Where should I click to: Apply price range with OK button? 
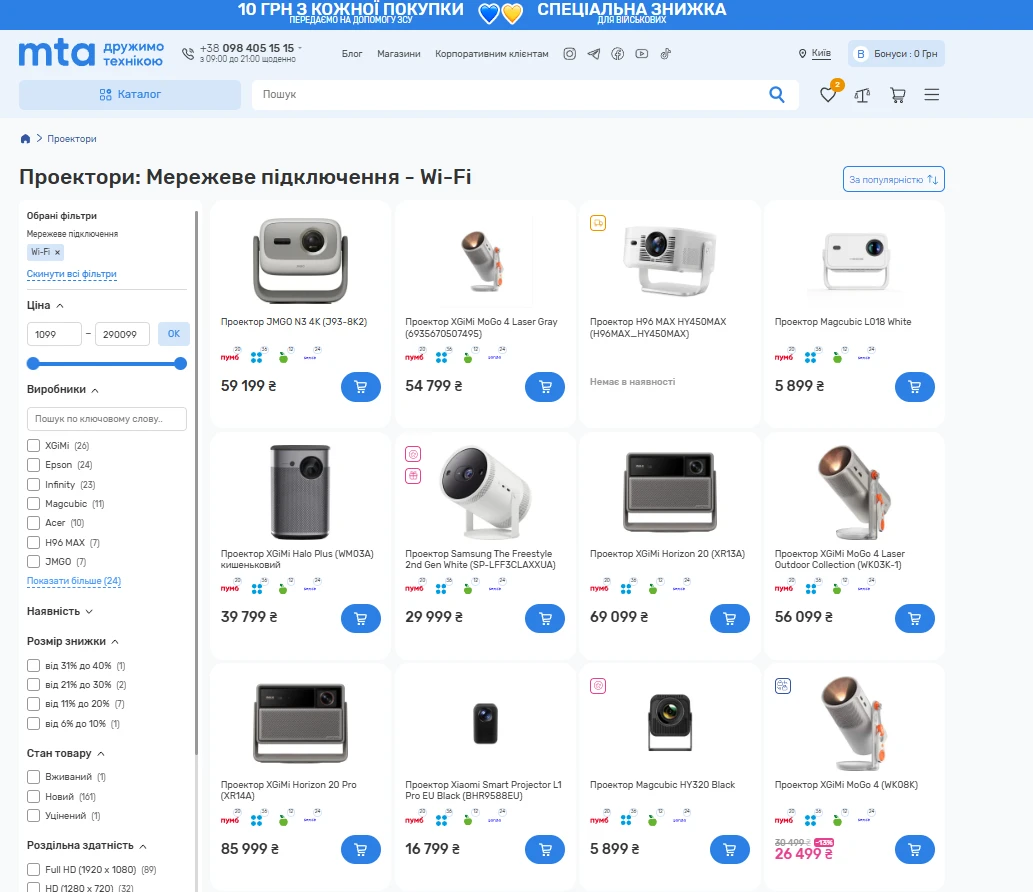(174, 334)
